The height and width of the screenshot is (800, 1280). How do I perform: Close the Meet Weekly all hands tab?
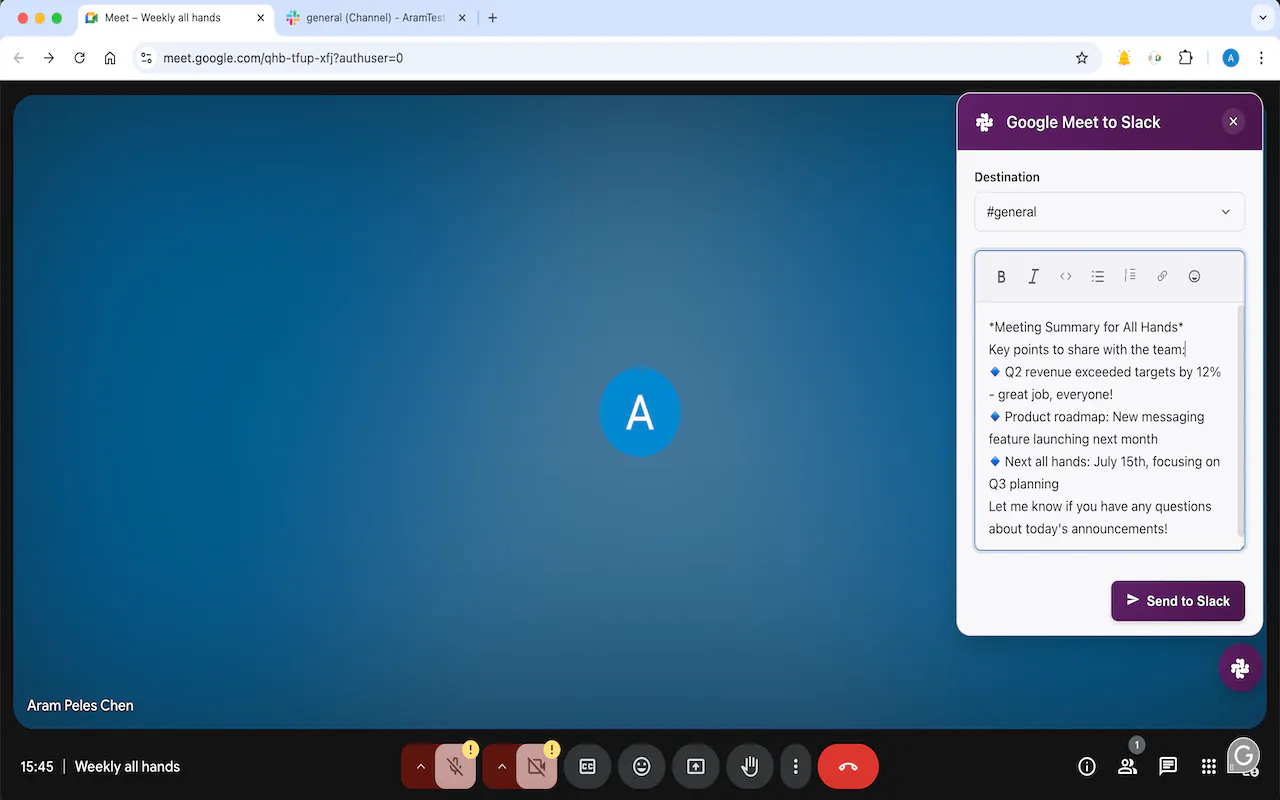pos(260,18)
